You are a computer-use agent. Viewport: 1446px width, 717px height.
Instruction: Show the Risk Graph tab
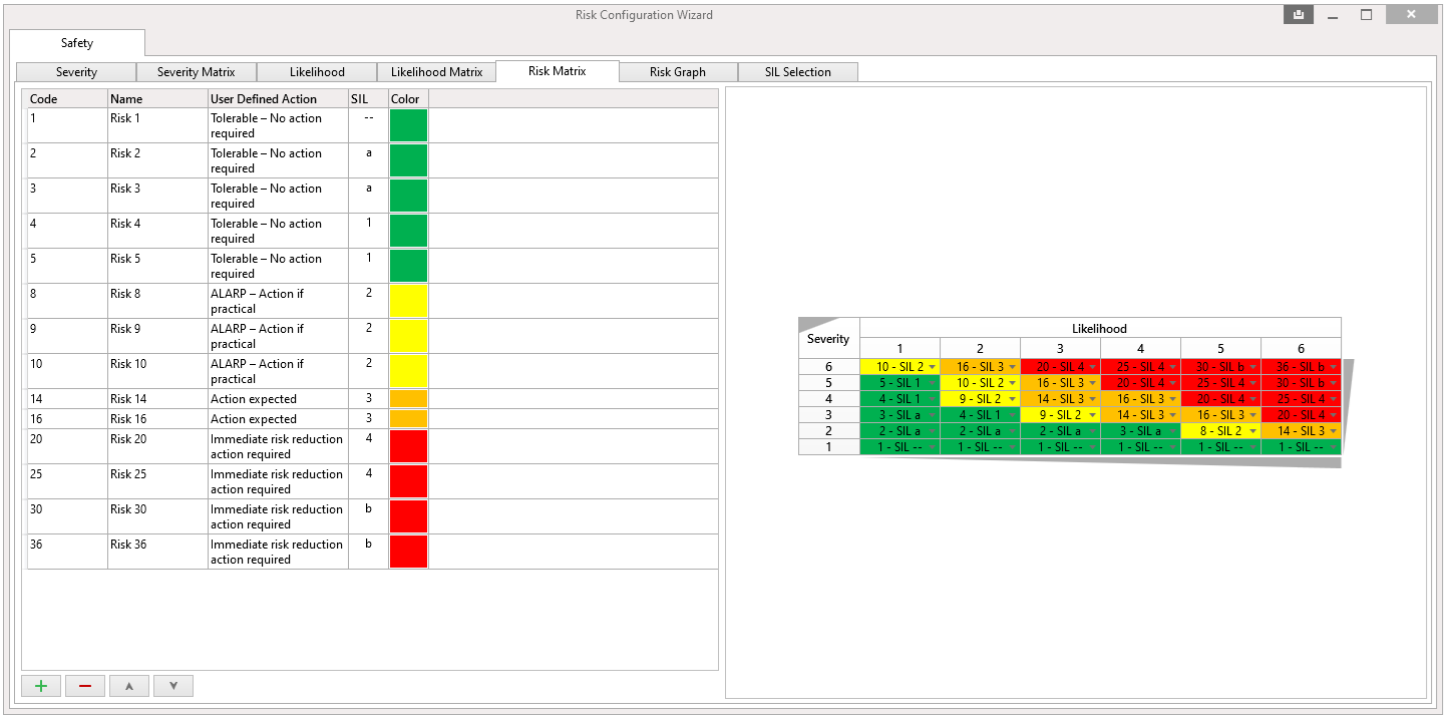(x=678, y=72)
